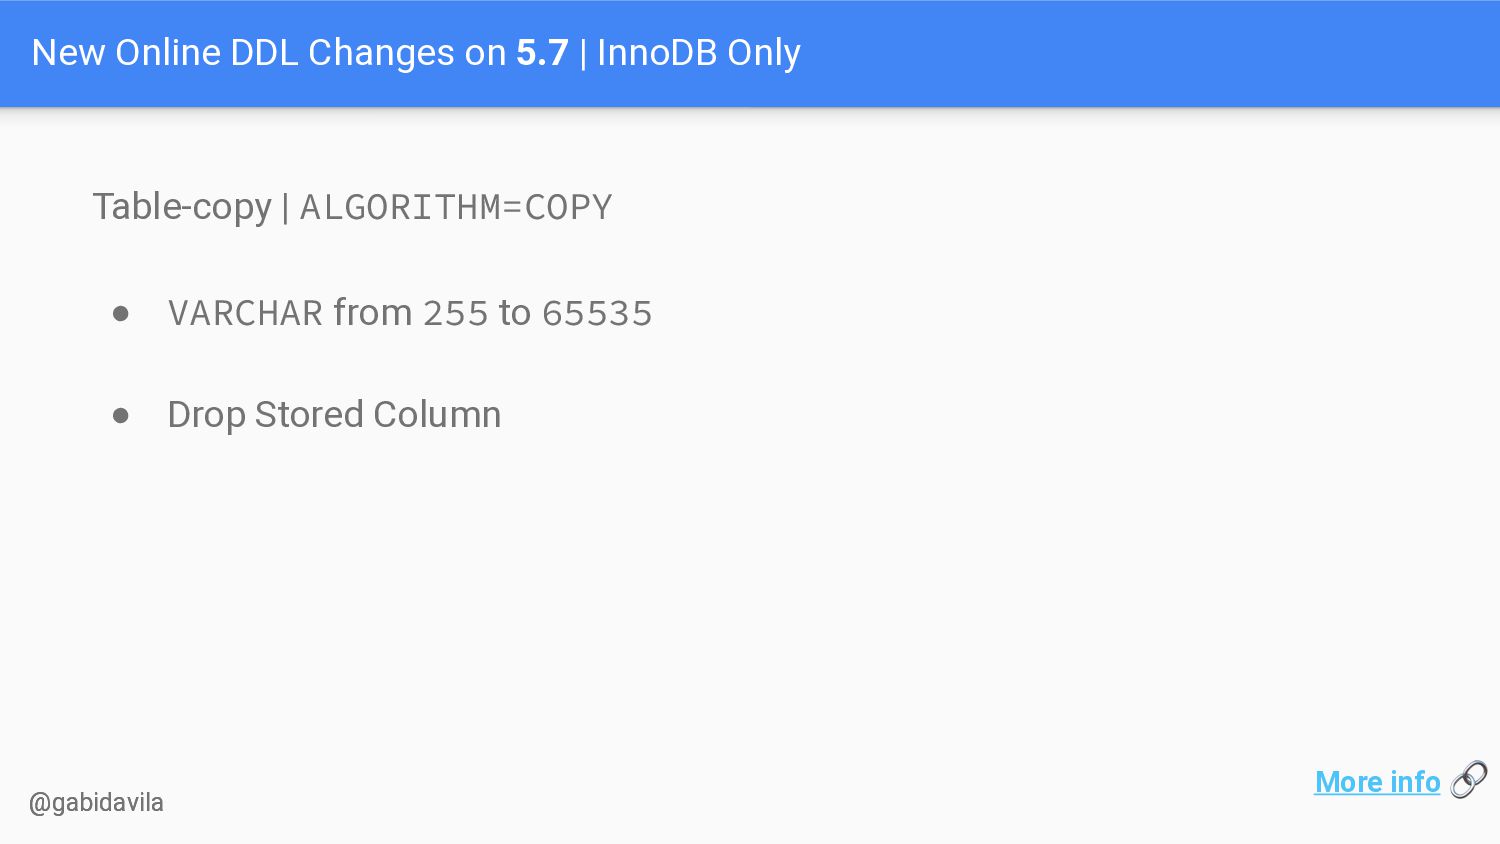Click the word Column in the second bullet
Viewport: 1500px width, 844px height.
click(437, 415)
